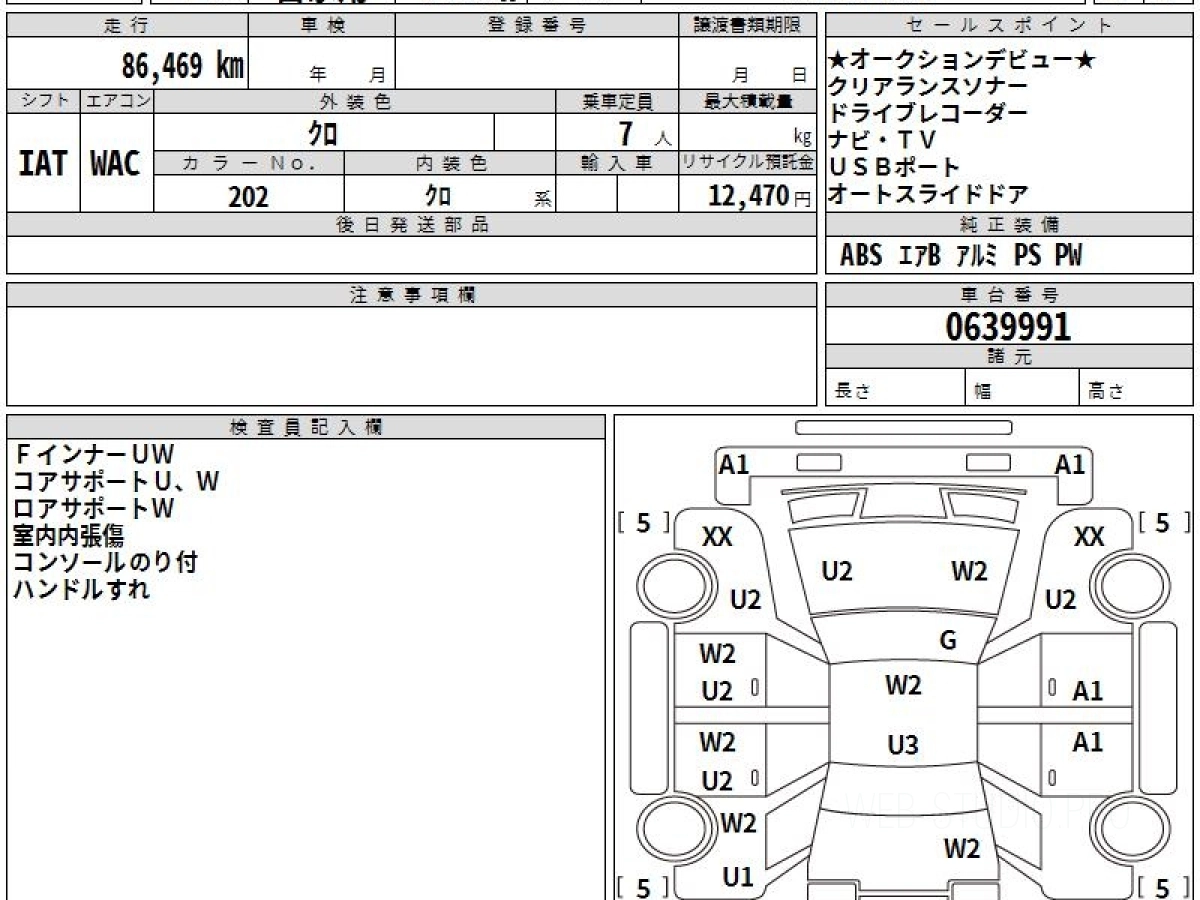Select the FインナーUW inspector note

94,455
